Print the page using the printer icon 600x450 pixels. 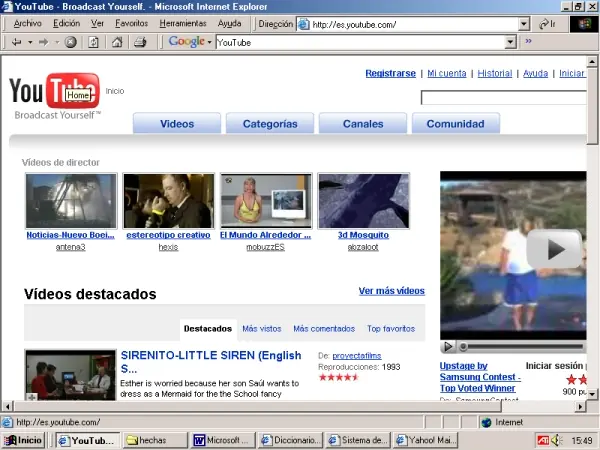point(140,42)
